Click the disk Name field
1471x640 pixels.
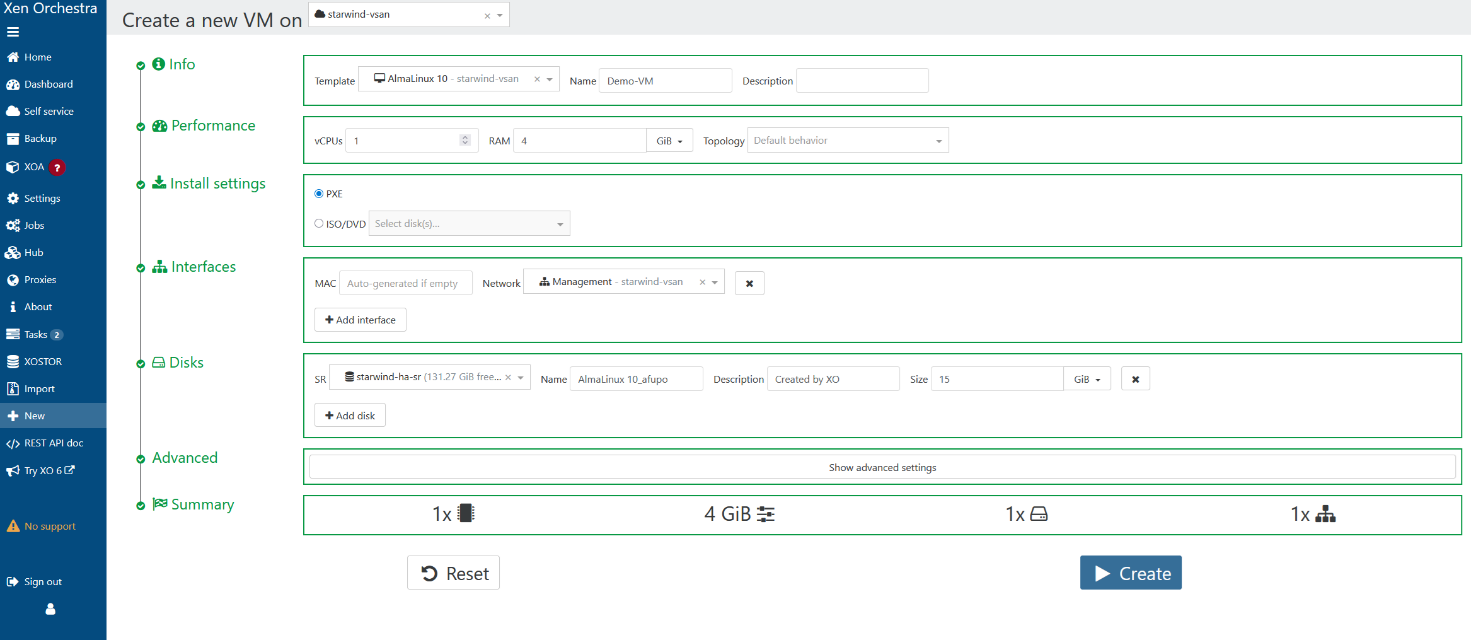(637, 379)
